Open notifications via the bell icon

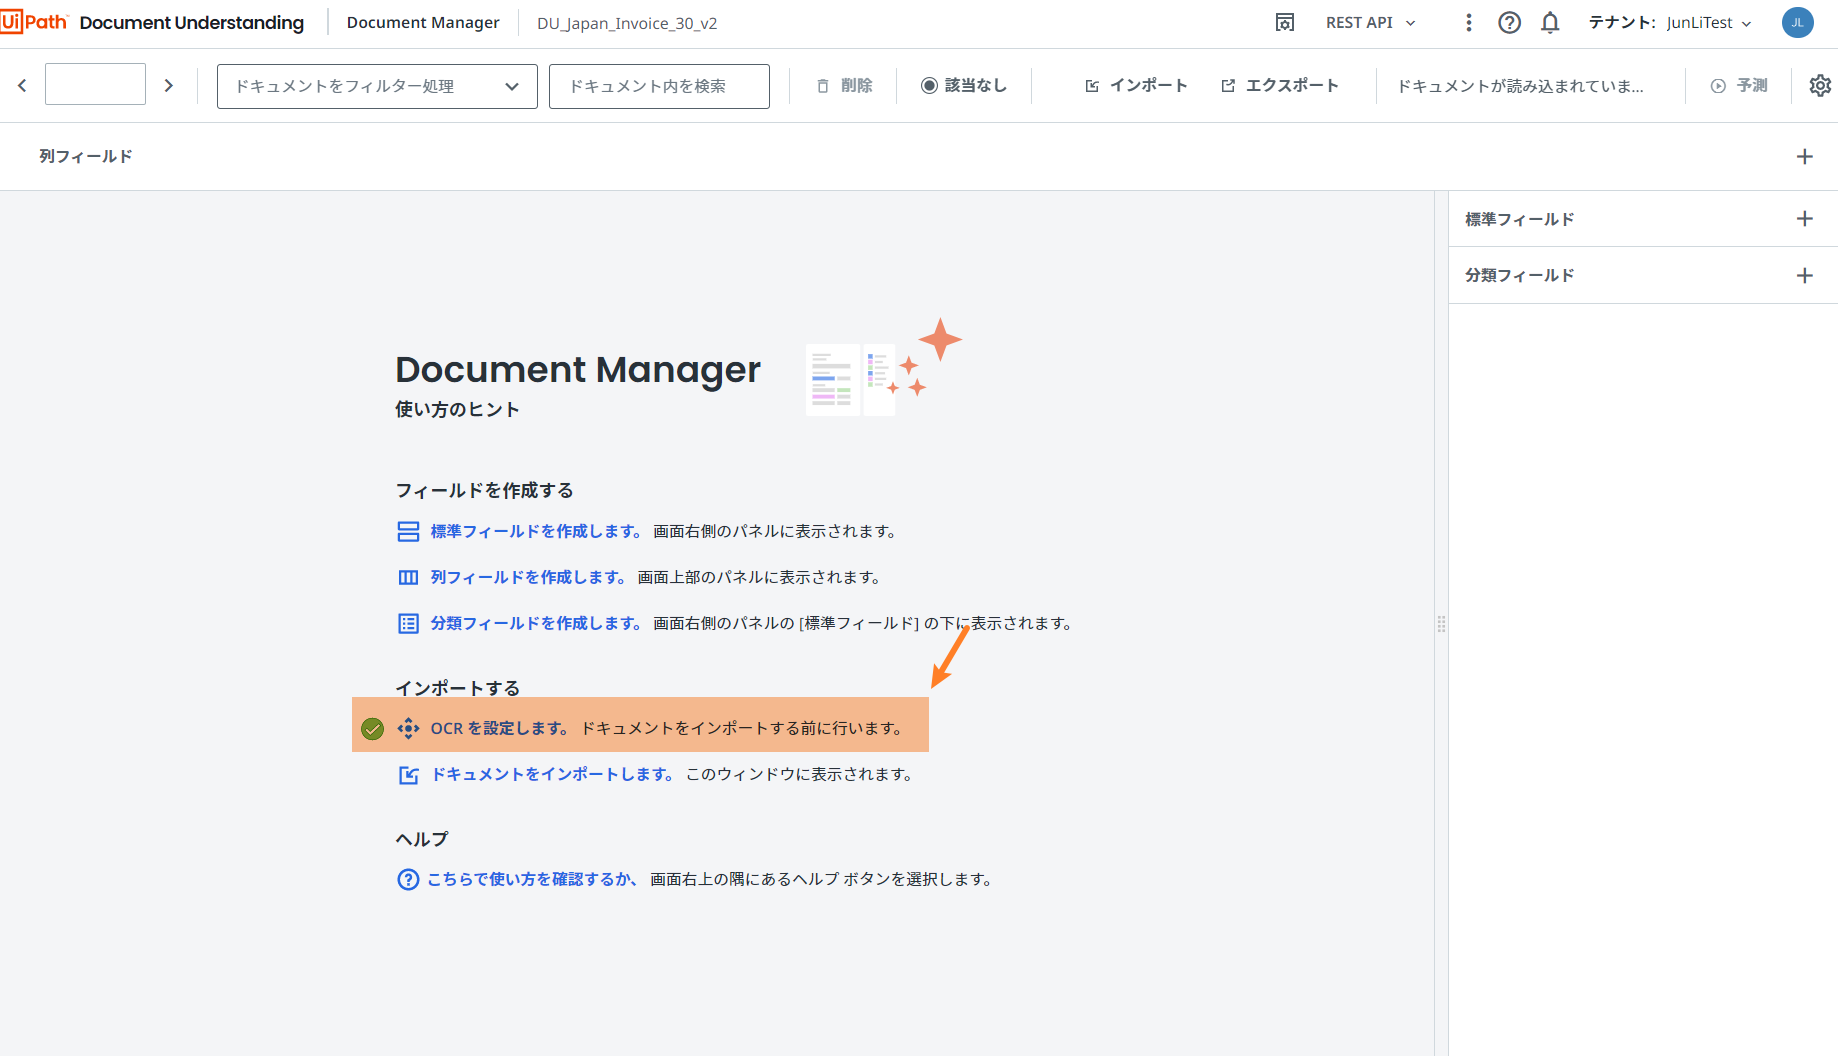[1550, 22]
